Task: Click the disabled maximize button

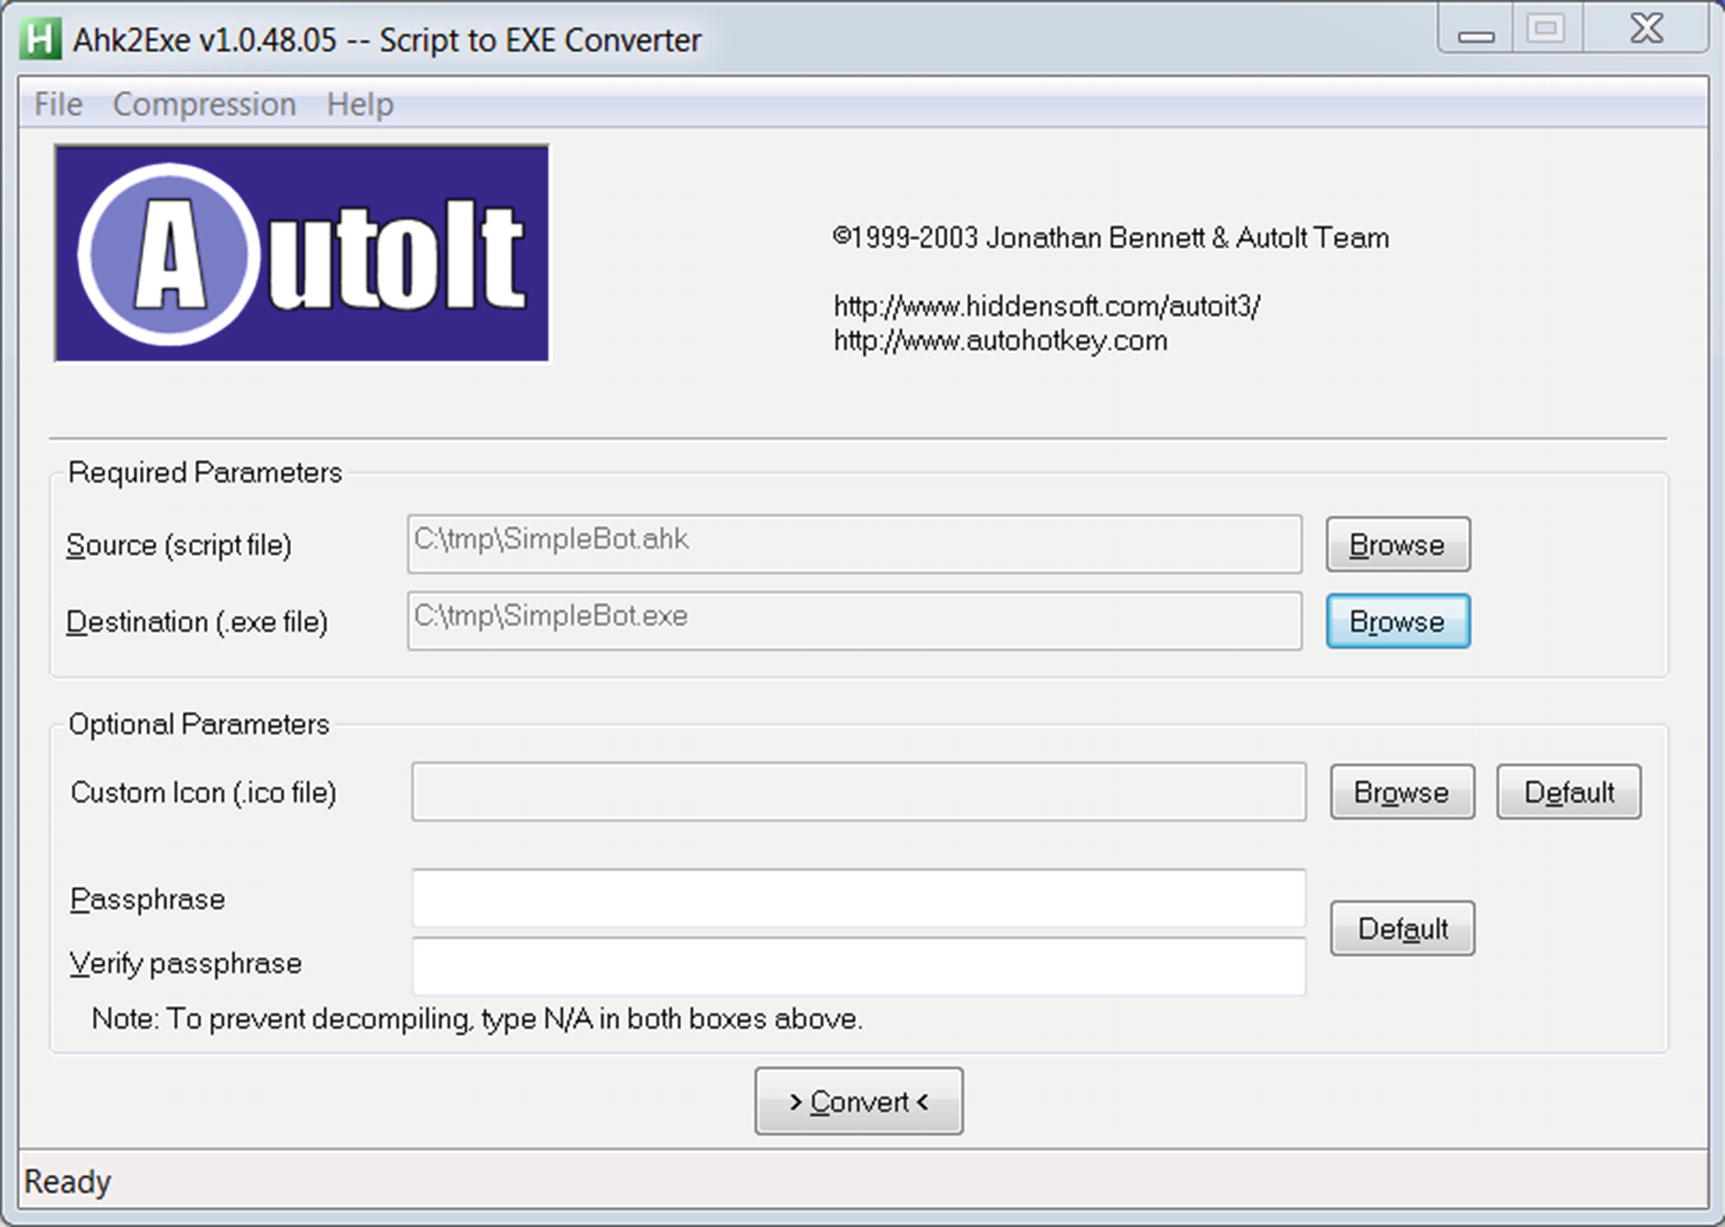Action: [x=1547, y=28]
